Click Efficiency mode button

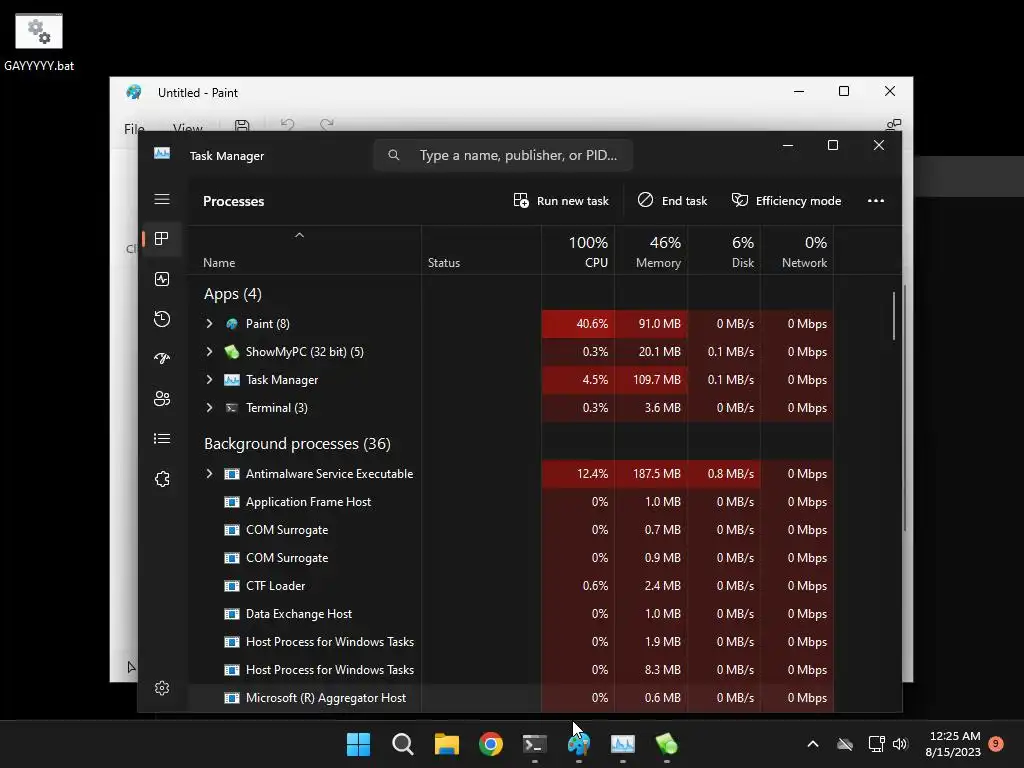(x=786, y=201)
